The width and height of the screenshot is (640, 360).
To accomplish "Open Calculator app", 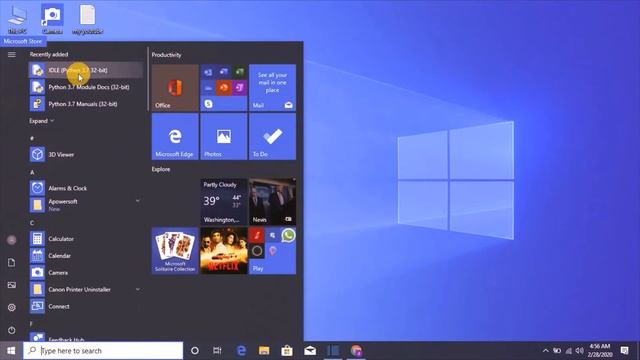I will point(86,239).
